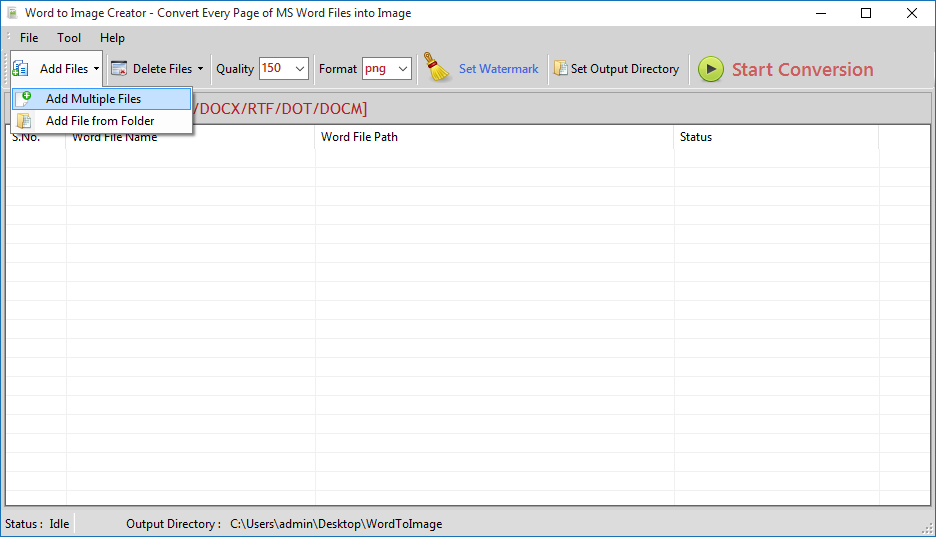Viewport: 936px width, 537px height.
Task: Open the File menu
Action: tap(29, 38)
